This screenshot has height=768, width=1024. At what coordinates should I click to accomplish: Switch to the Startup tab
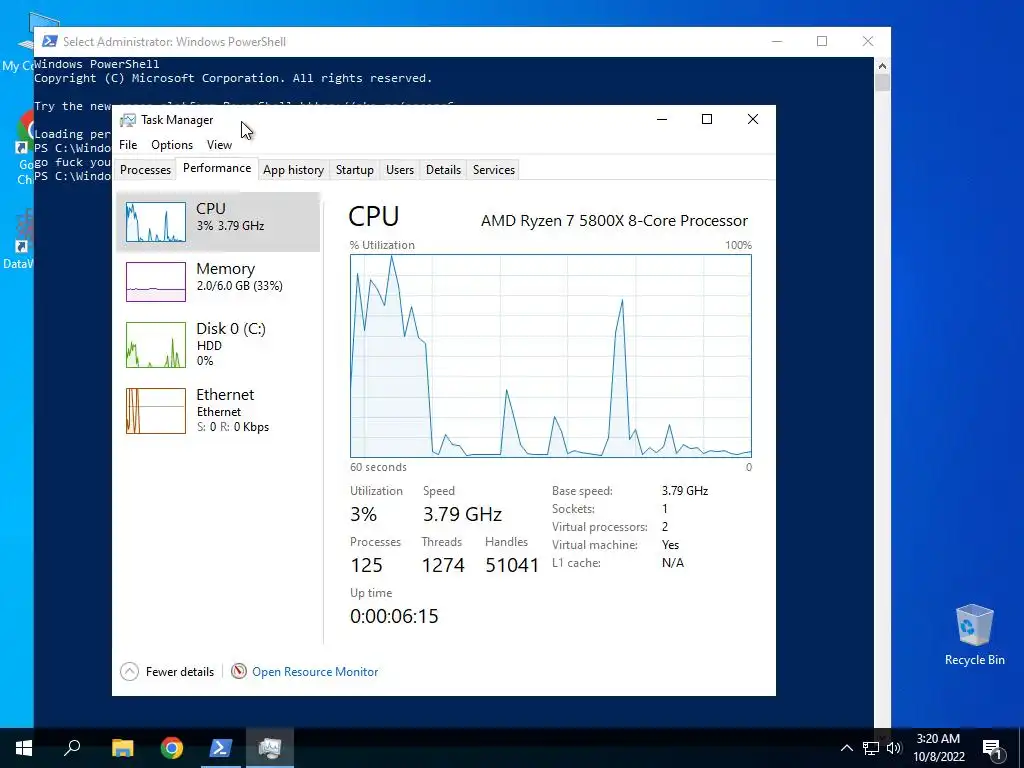tap(355, 170)
